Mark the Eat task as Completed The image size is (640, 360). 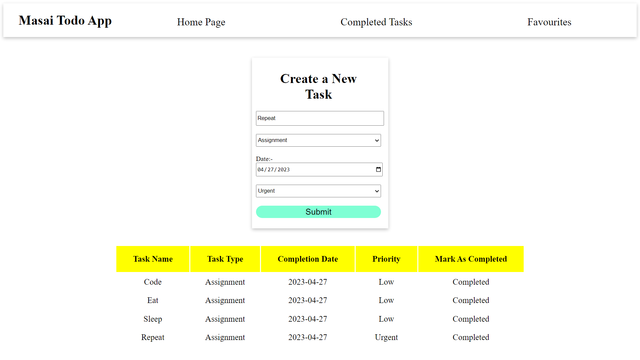(x=471, y=300)
